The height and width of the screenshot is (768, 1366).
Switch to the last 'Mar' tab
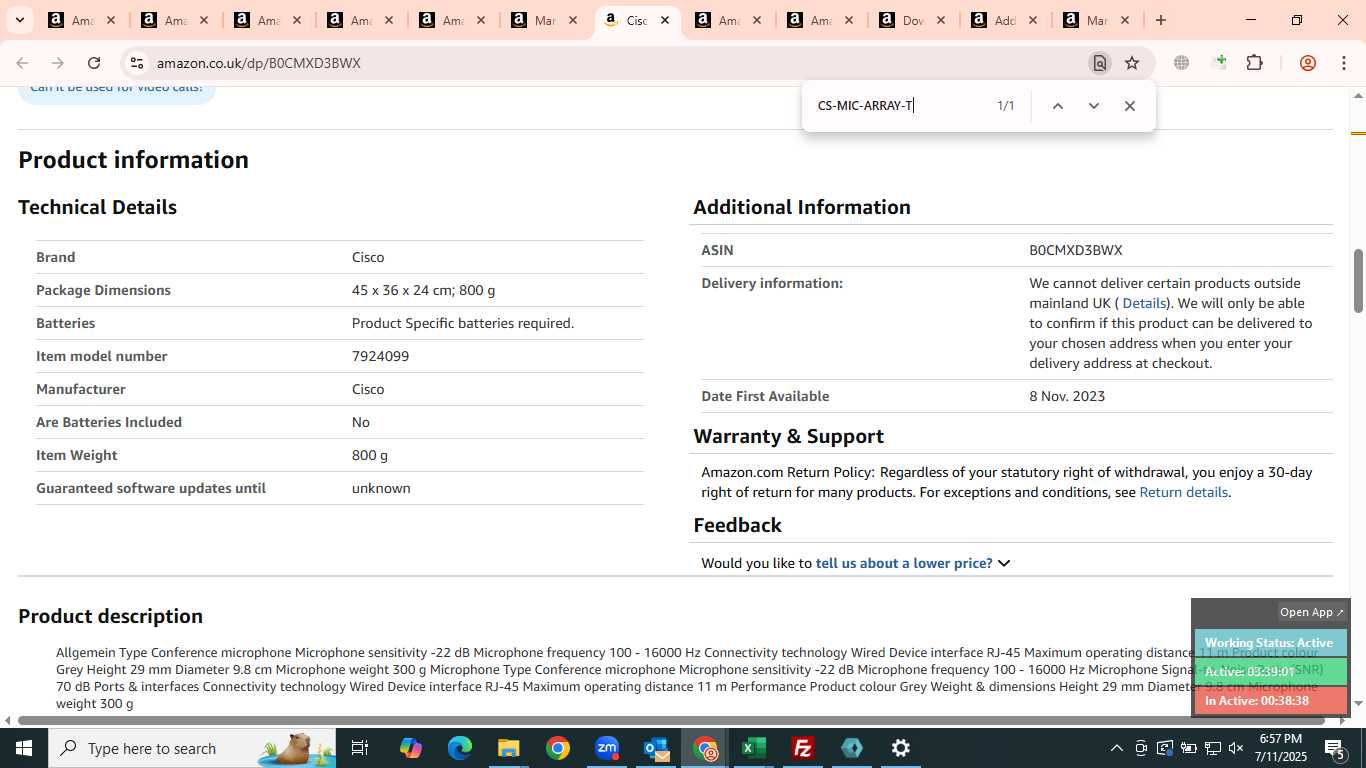1097,20
